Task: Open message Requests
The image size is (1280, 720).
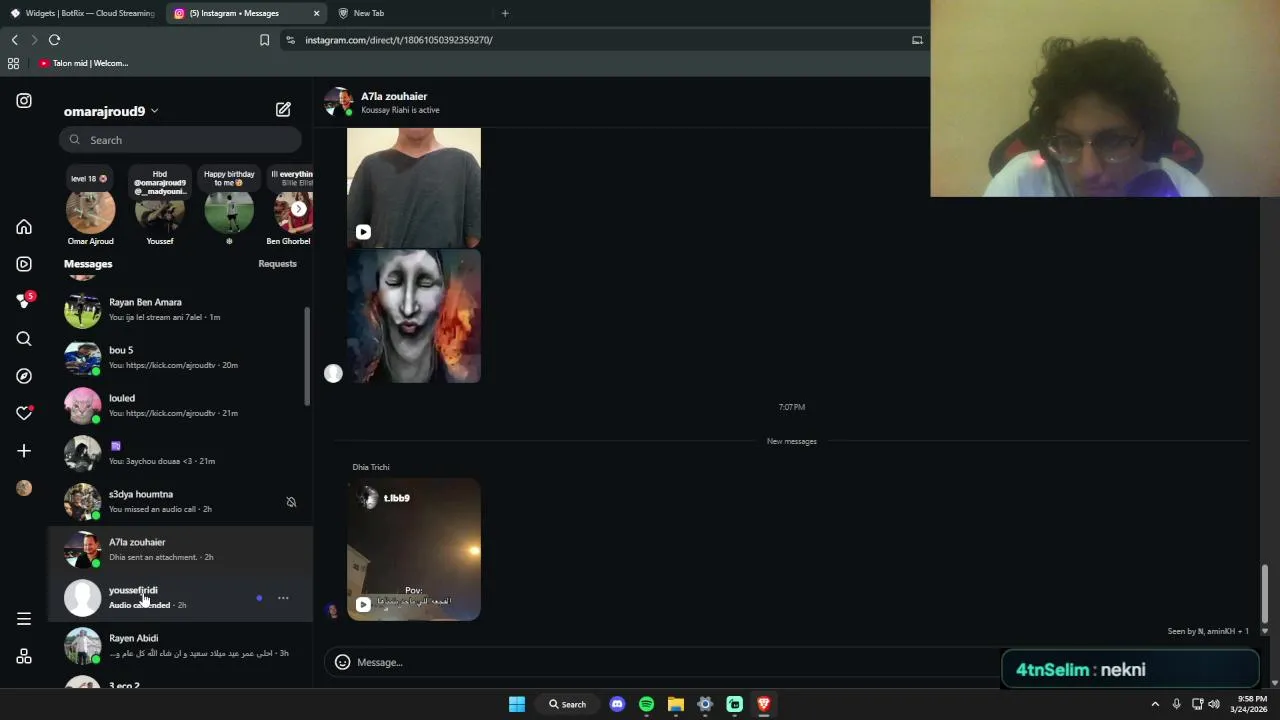Action: 277,264
